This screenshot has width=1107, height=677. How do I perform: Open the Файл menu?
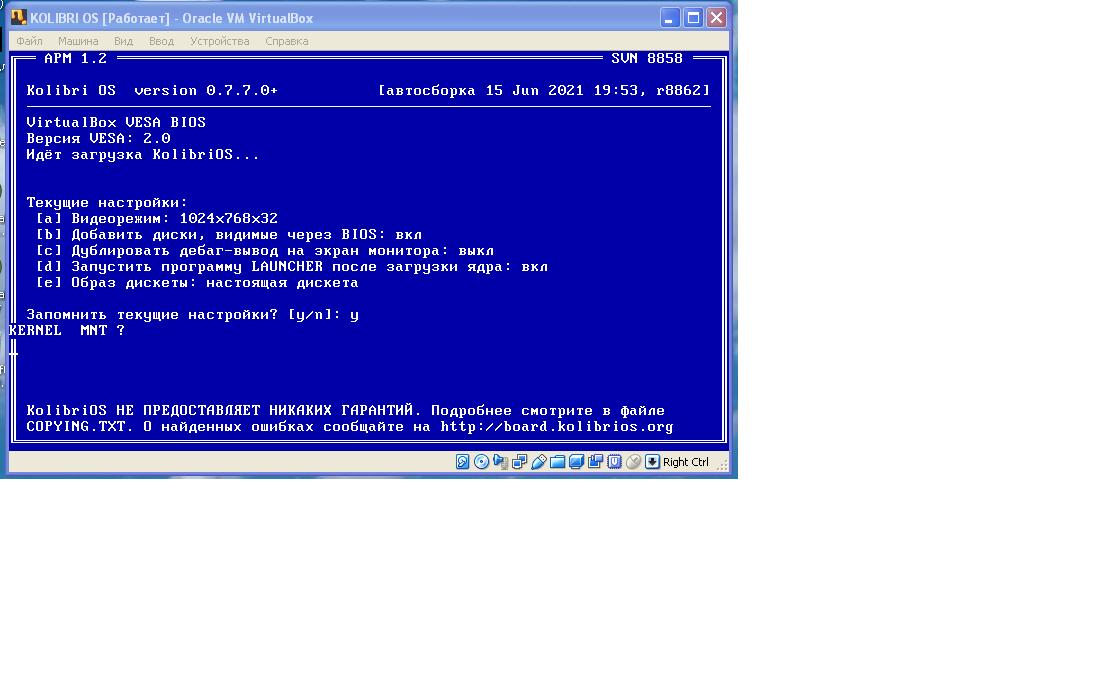29,41
